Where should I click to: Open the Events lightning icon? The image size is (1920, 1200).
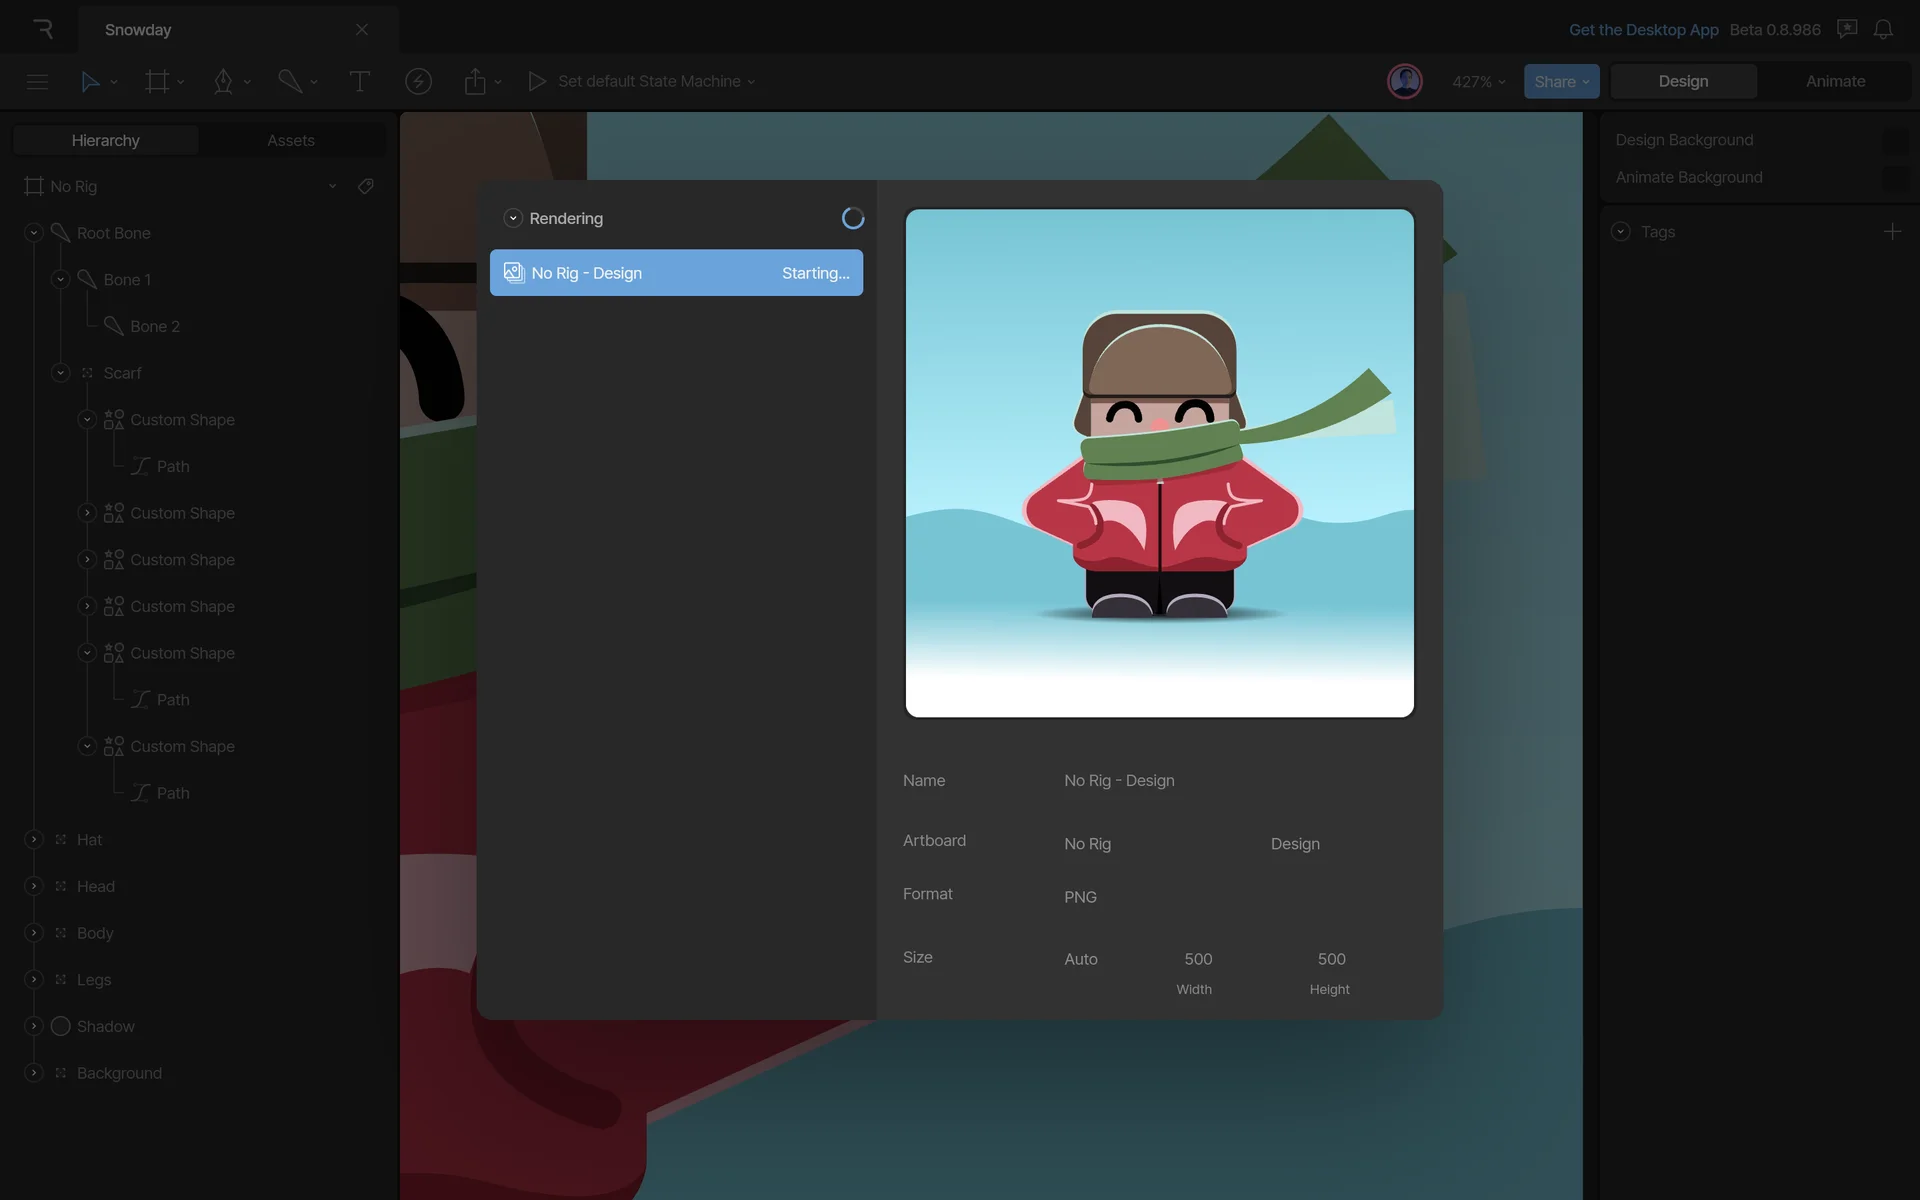click(x=418, y=82)
